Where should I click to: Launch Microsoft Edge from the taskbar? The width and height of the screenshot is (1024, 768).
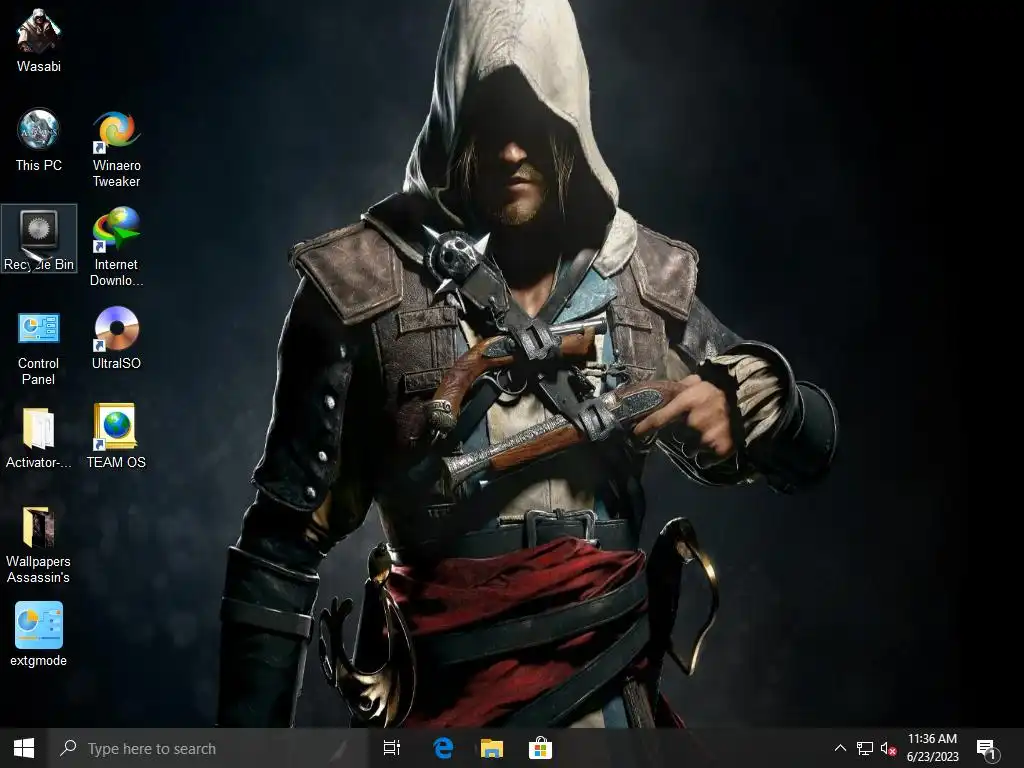pos(443,748)
